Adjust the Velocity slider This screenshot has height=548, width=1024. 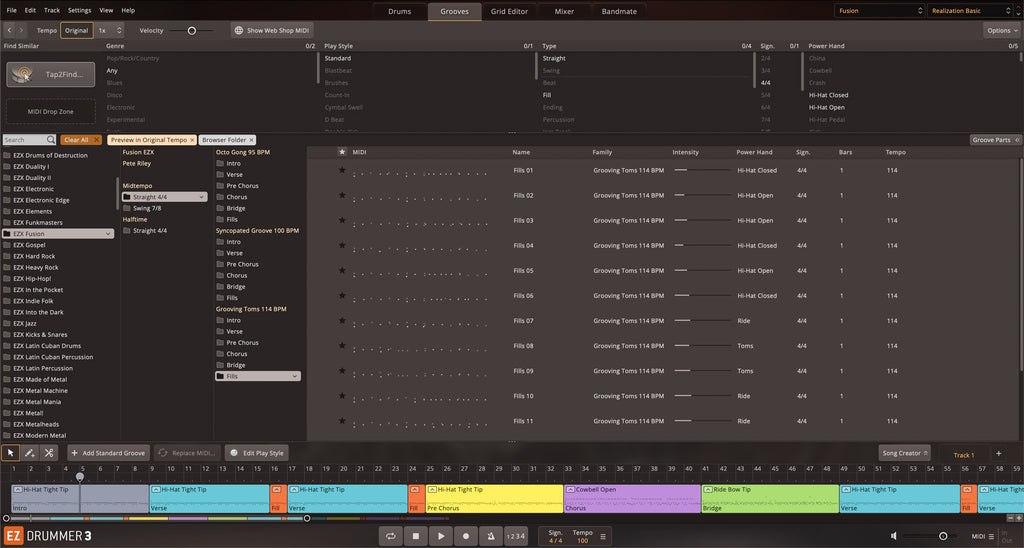point(191,31)
